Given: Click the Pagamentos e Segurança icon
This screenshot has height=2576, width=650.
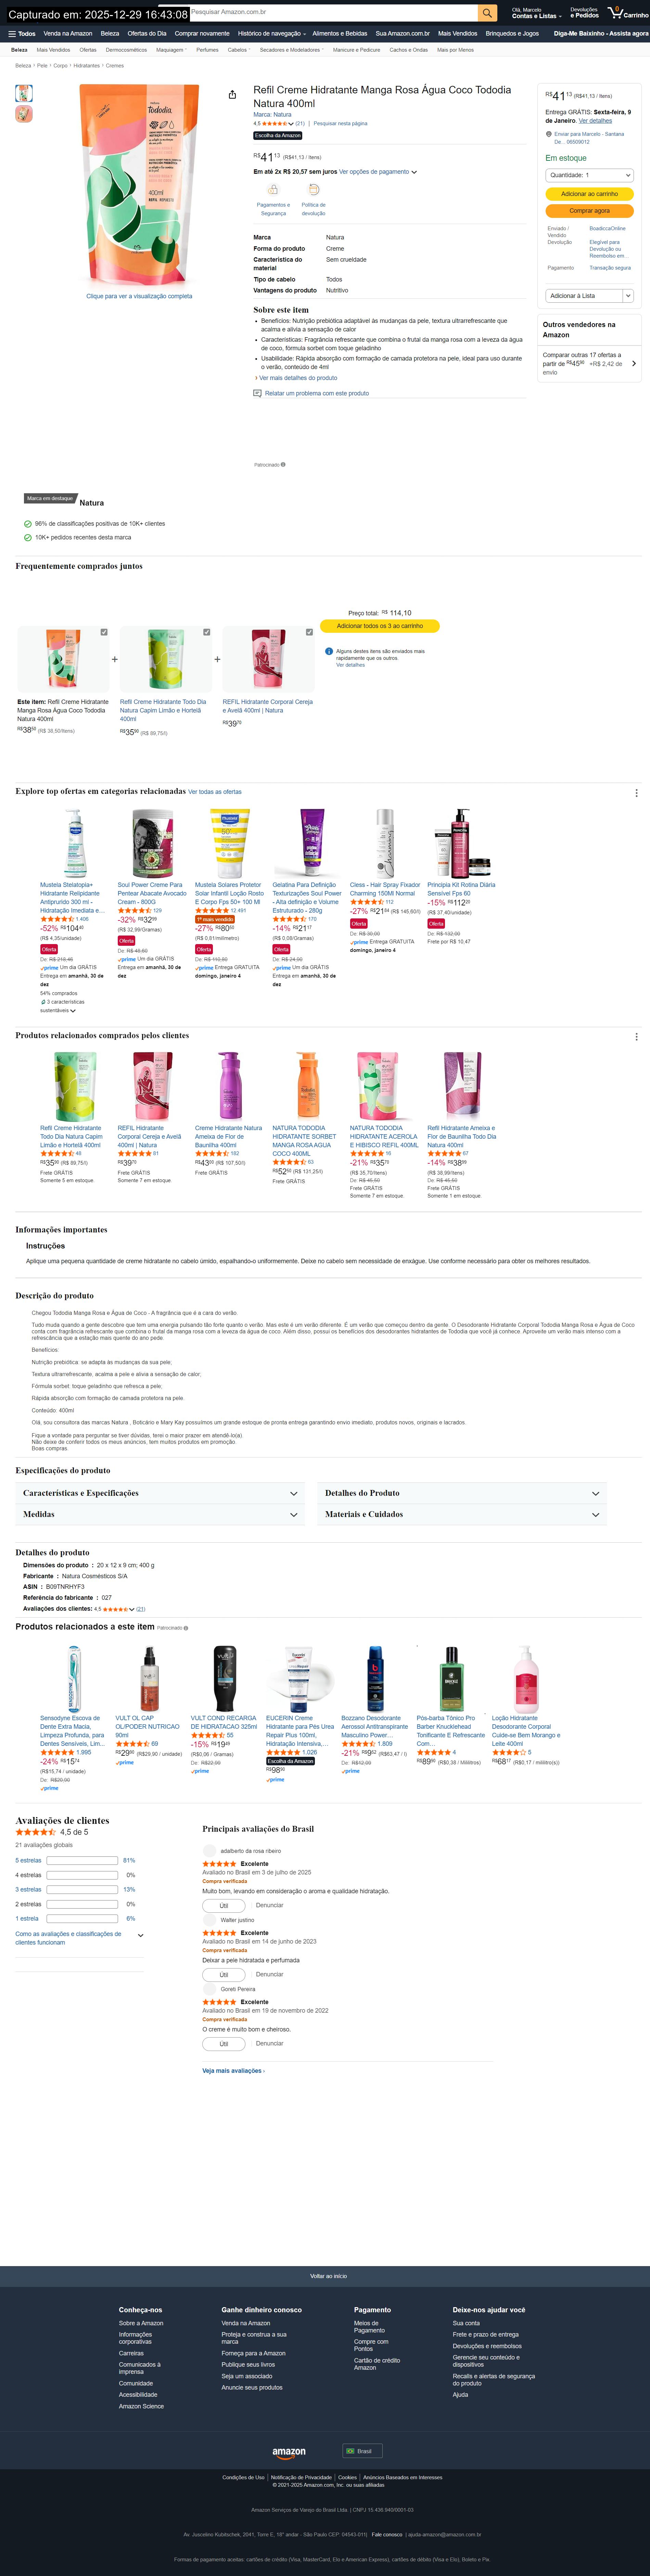Looking at the screenshot, I should pyautogui.click(x=273, y=189).
